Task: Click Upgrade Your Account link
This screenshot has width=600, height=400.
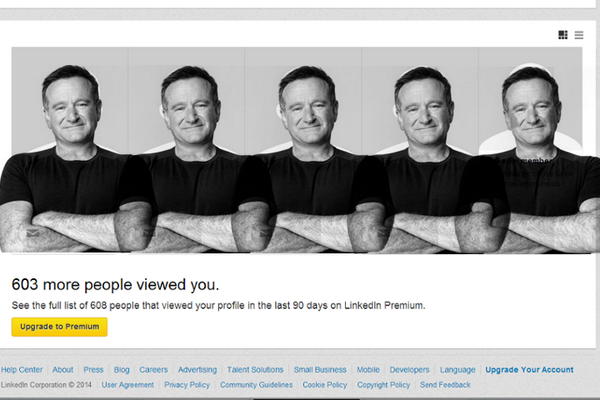Action: pyautogui.click(x=530, y=370)
